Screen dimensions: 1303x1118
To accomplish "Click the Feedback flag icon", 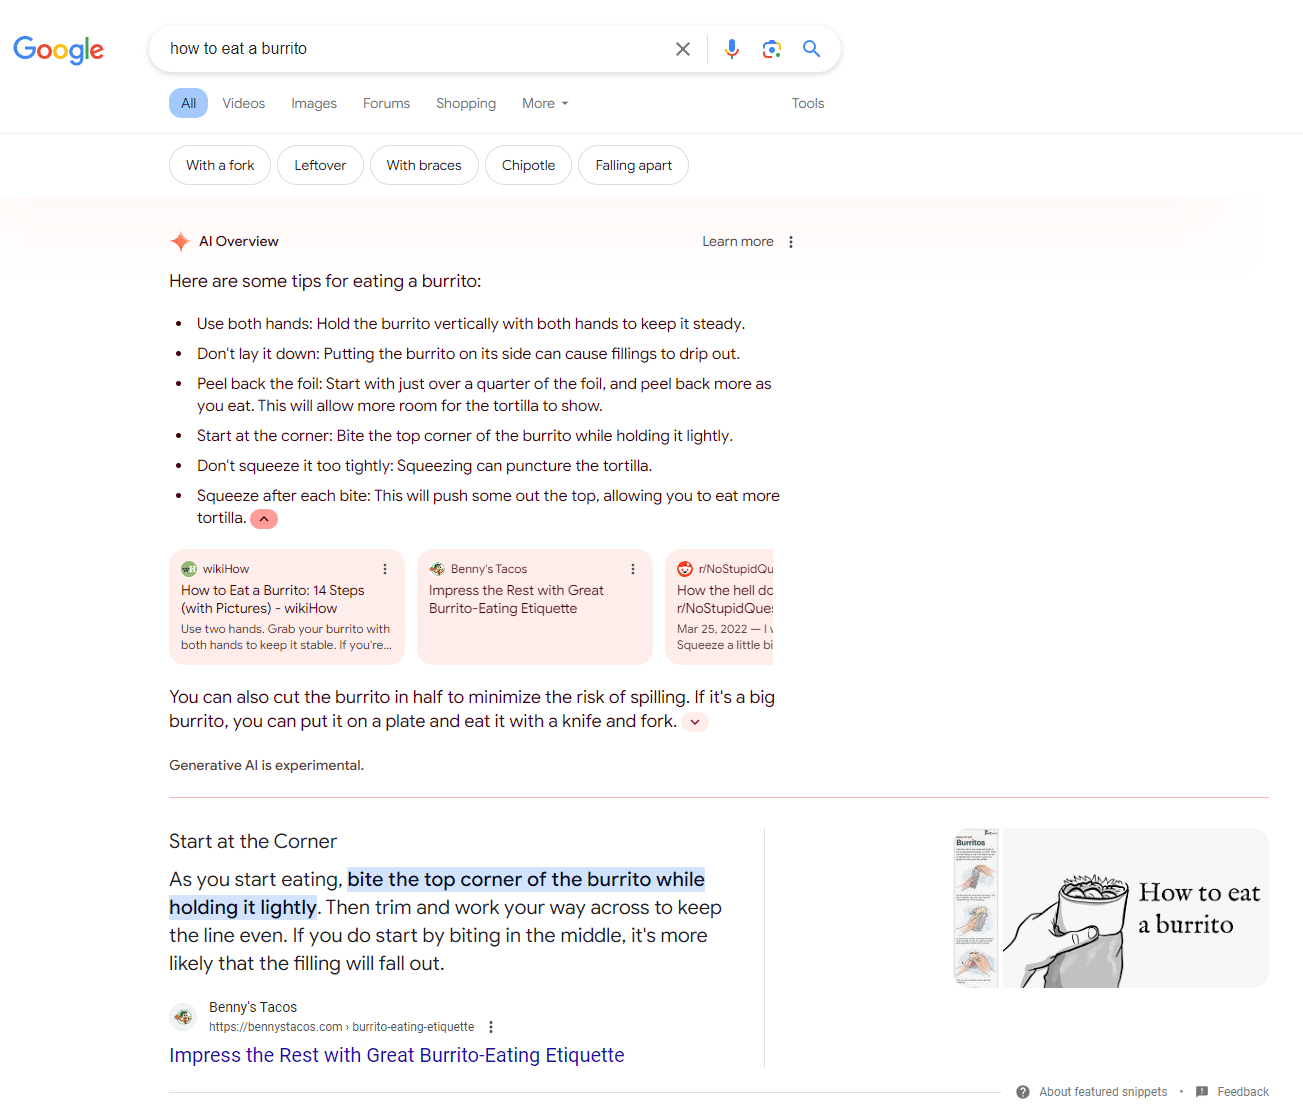I will click(1202, 1092).
